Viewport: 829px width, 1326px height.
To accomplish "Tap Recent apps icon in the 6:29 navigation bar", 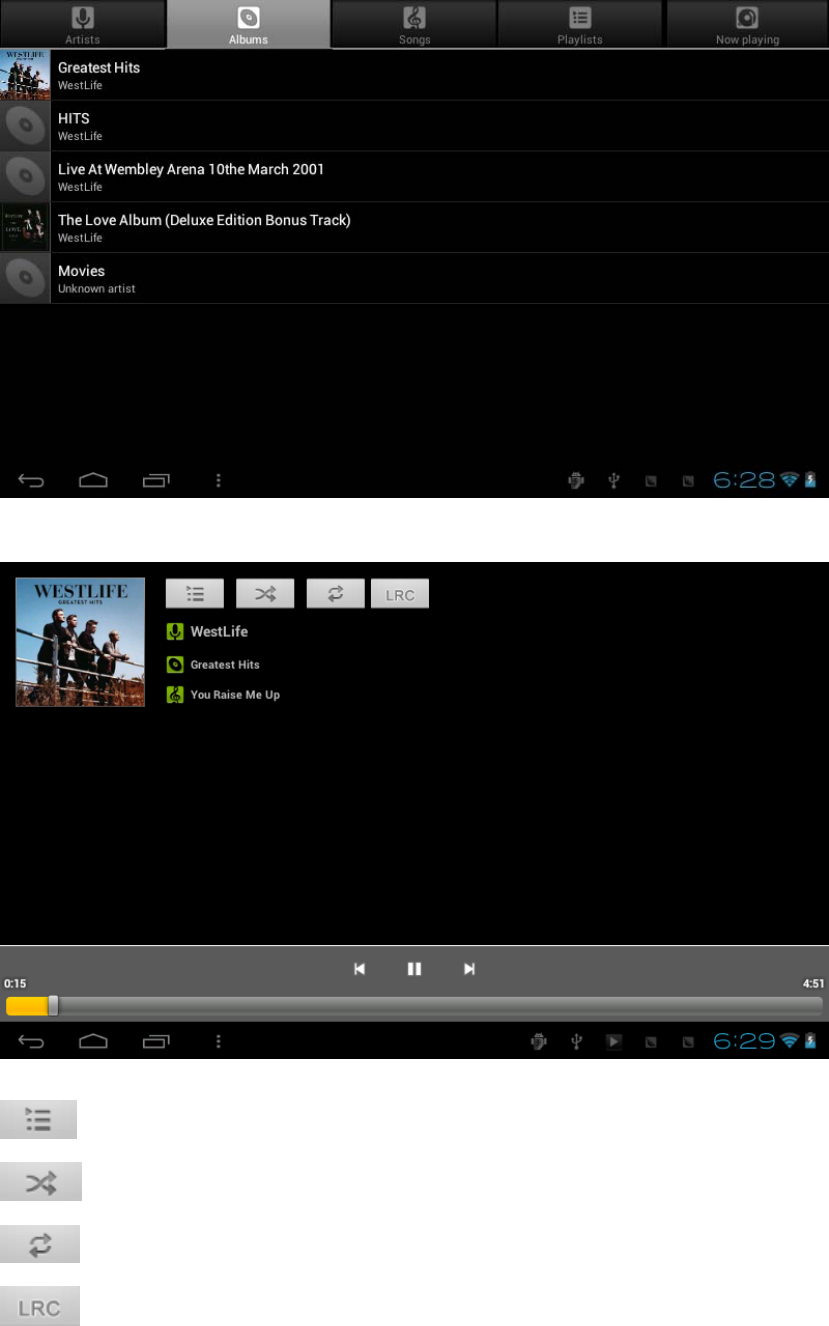I will click(x=156, y=1042).
